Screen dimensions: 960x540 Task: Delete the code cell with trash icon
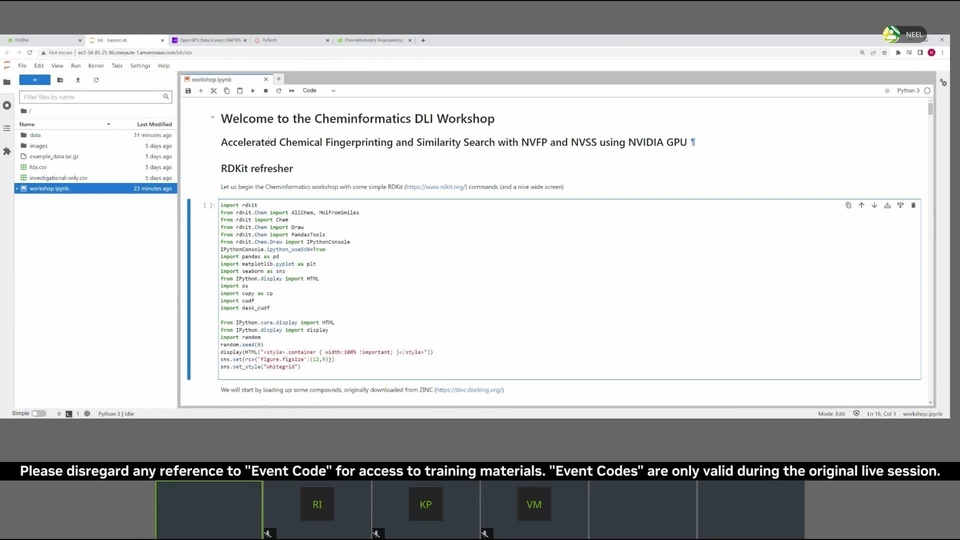tap(913, 206)
